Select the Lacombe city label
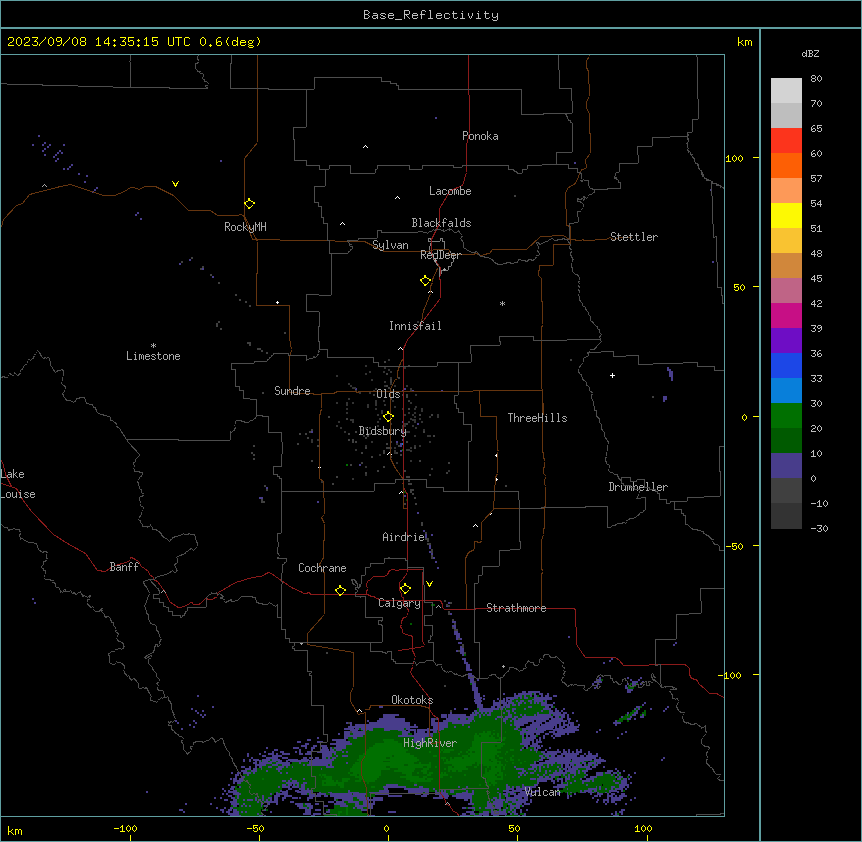The height and width of the screenshot is (842, 862). (450, 191)
